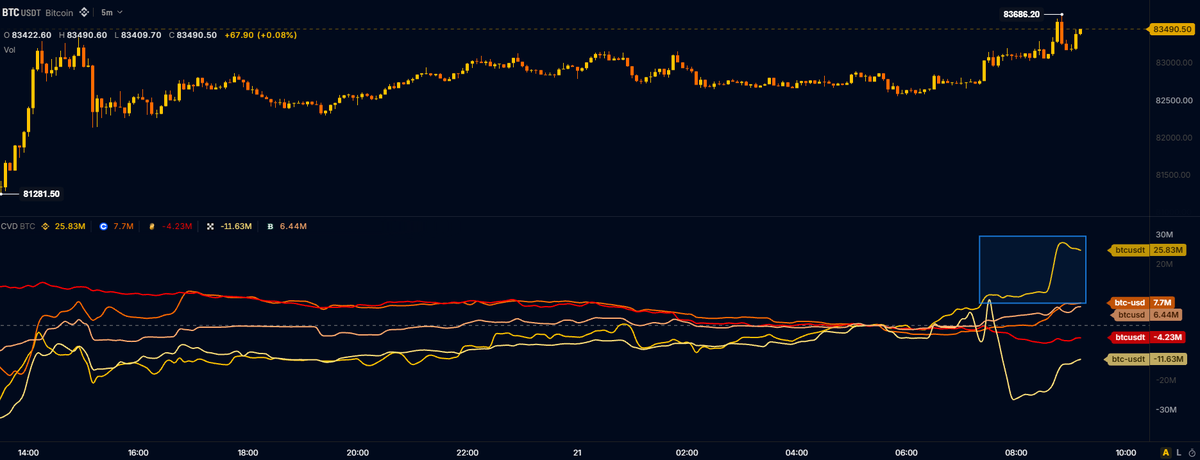Click the timer clock icon at bottom right
The height and width of the screenshot is (460, 1200).
1191,453
